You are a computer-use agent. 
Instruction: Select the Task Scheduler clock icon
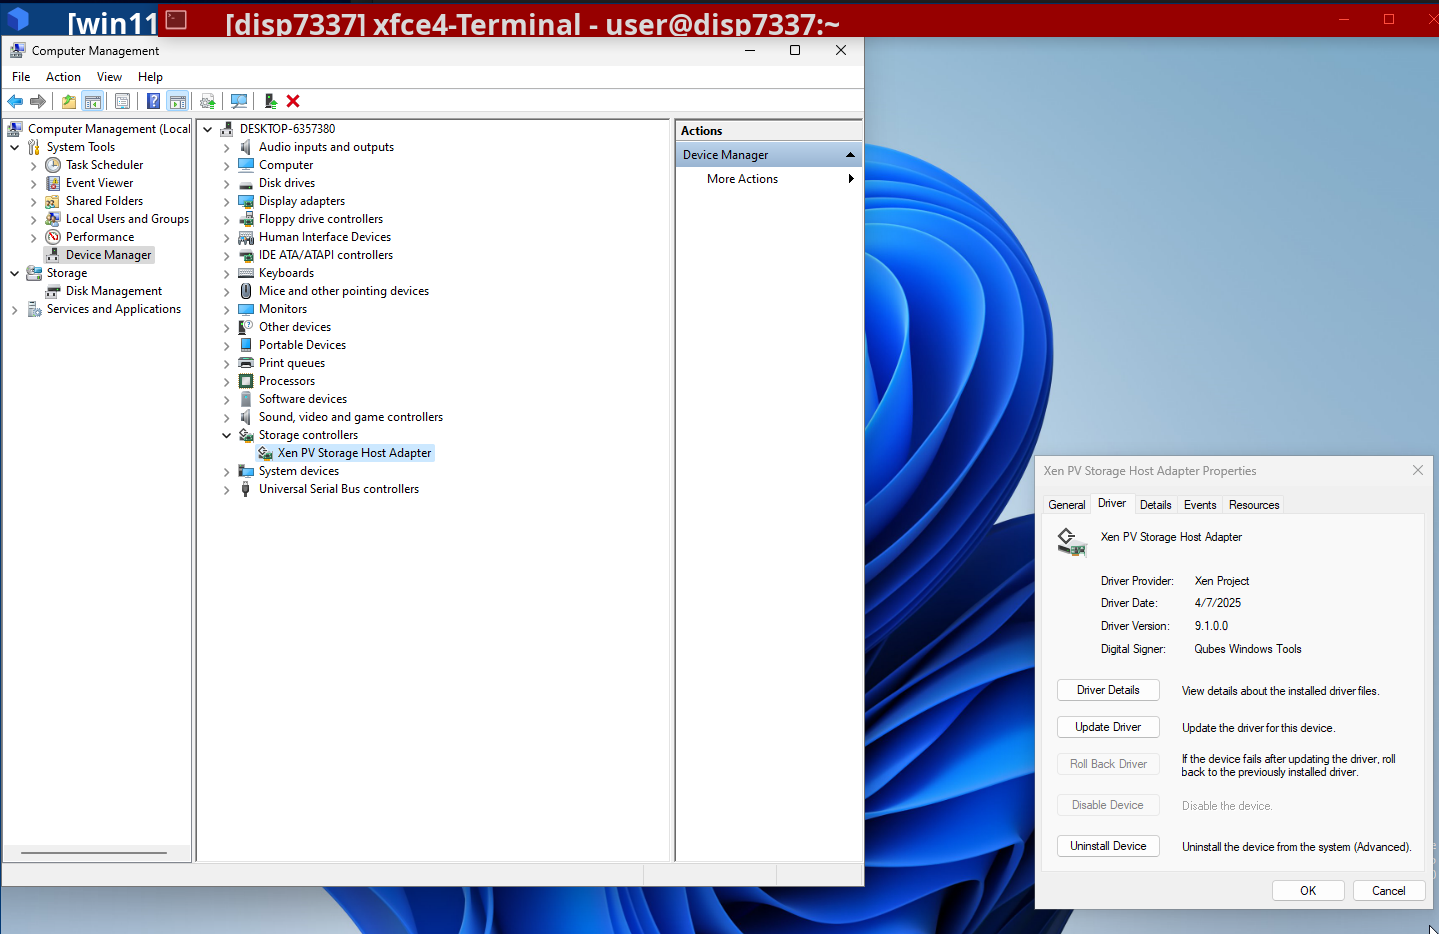[x=53, y=165]
